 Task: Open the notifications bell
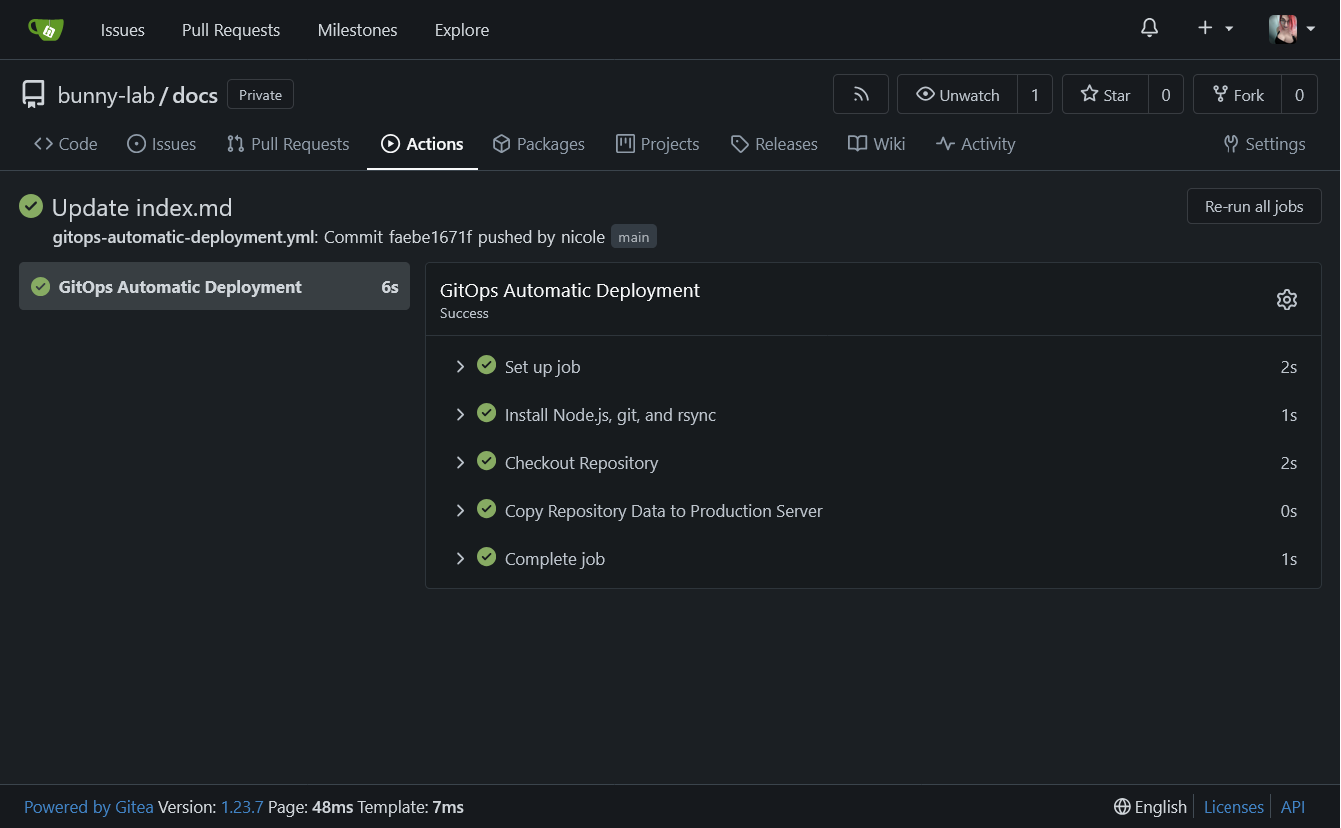[1149, 28]
